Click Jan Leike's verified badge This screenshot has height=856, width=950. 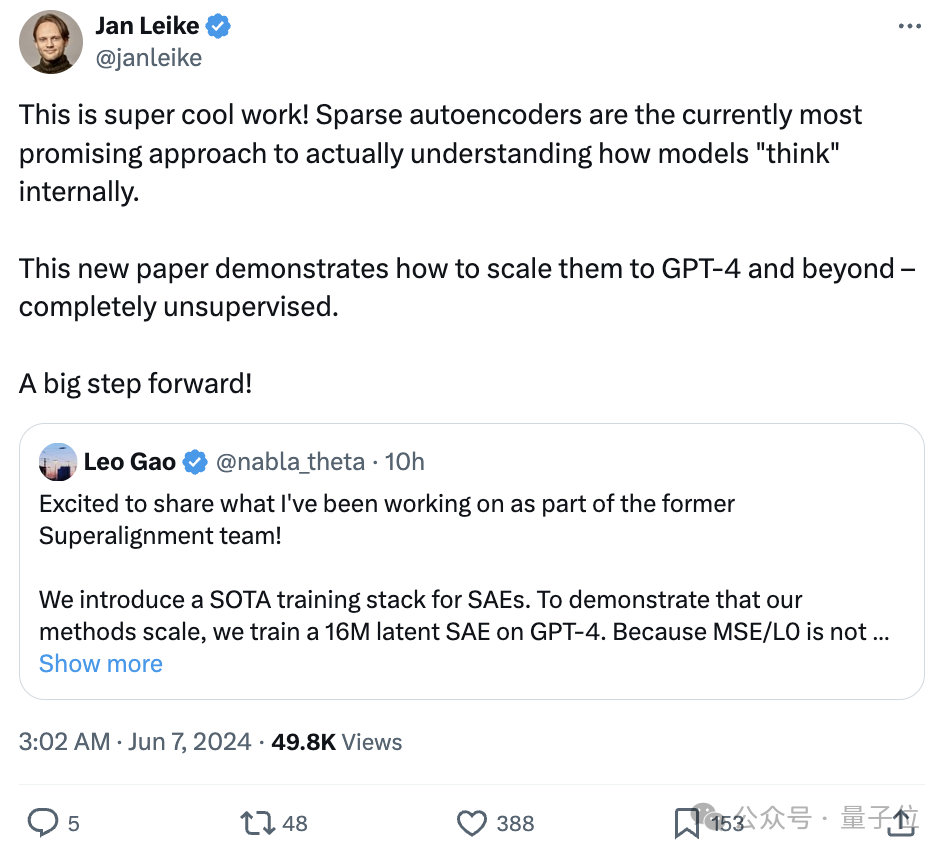pyautogui.click(x=218, y=27)
